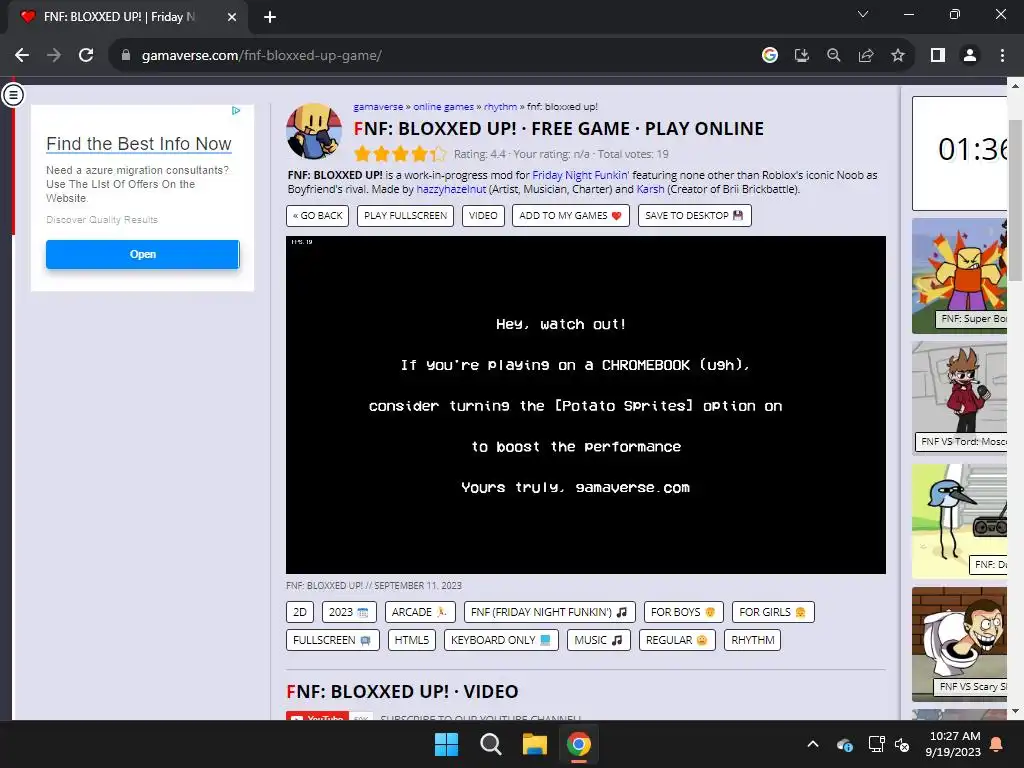Image resolution: width=1024 pixels, height=768 pixels.
Task: Select the MUSIC tag
Action: (598, 640)
